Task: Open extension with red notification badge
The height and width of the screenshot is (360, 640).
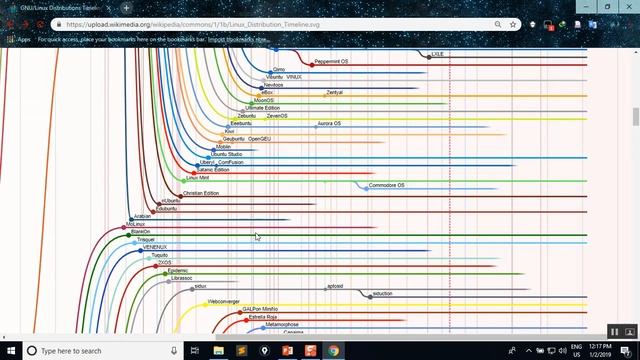Action: [x=549, y=25]
